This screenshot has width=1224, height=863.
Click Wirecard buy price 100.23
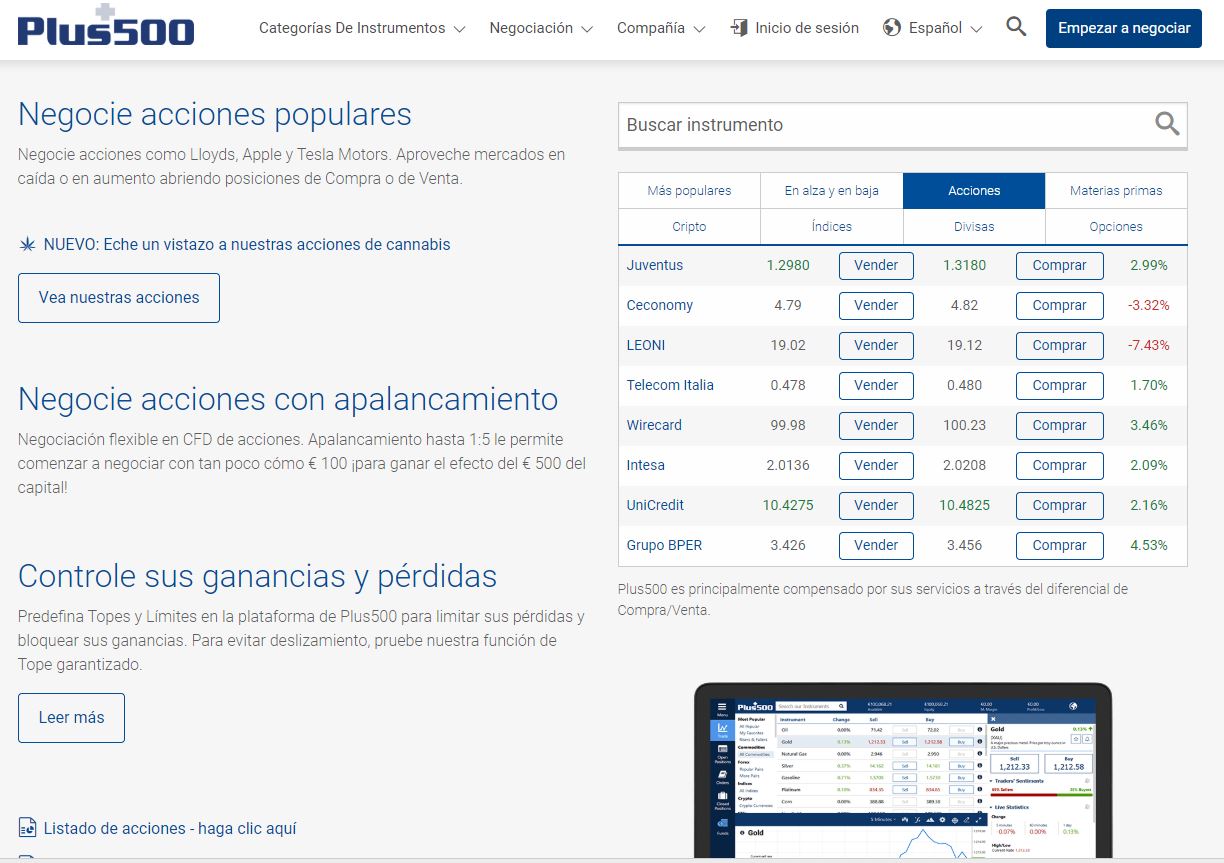[x=964, y=425]
